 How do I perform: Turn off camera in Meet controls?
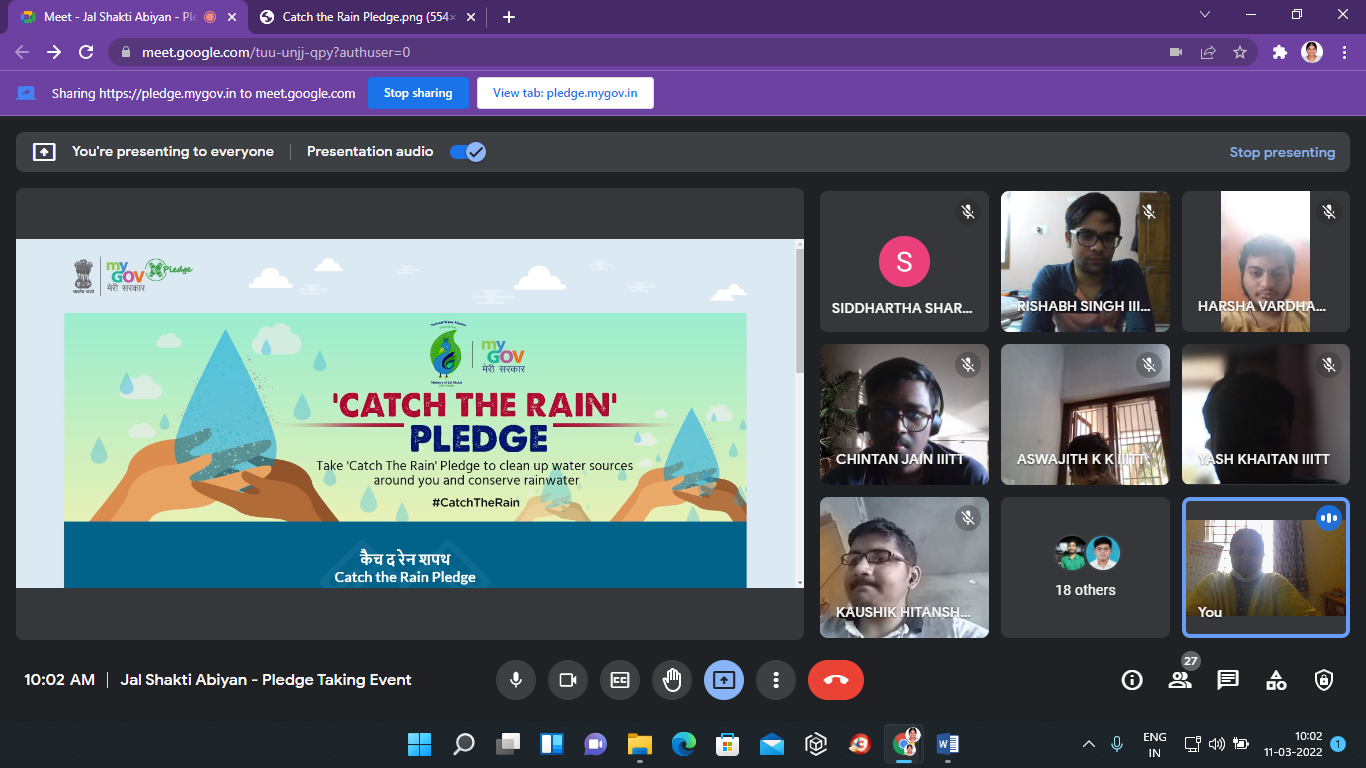pyautogui.click(x=568, y=680)
